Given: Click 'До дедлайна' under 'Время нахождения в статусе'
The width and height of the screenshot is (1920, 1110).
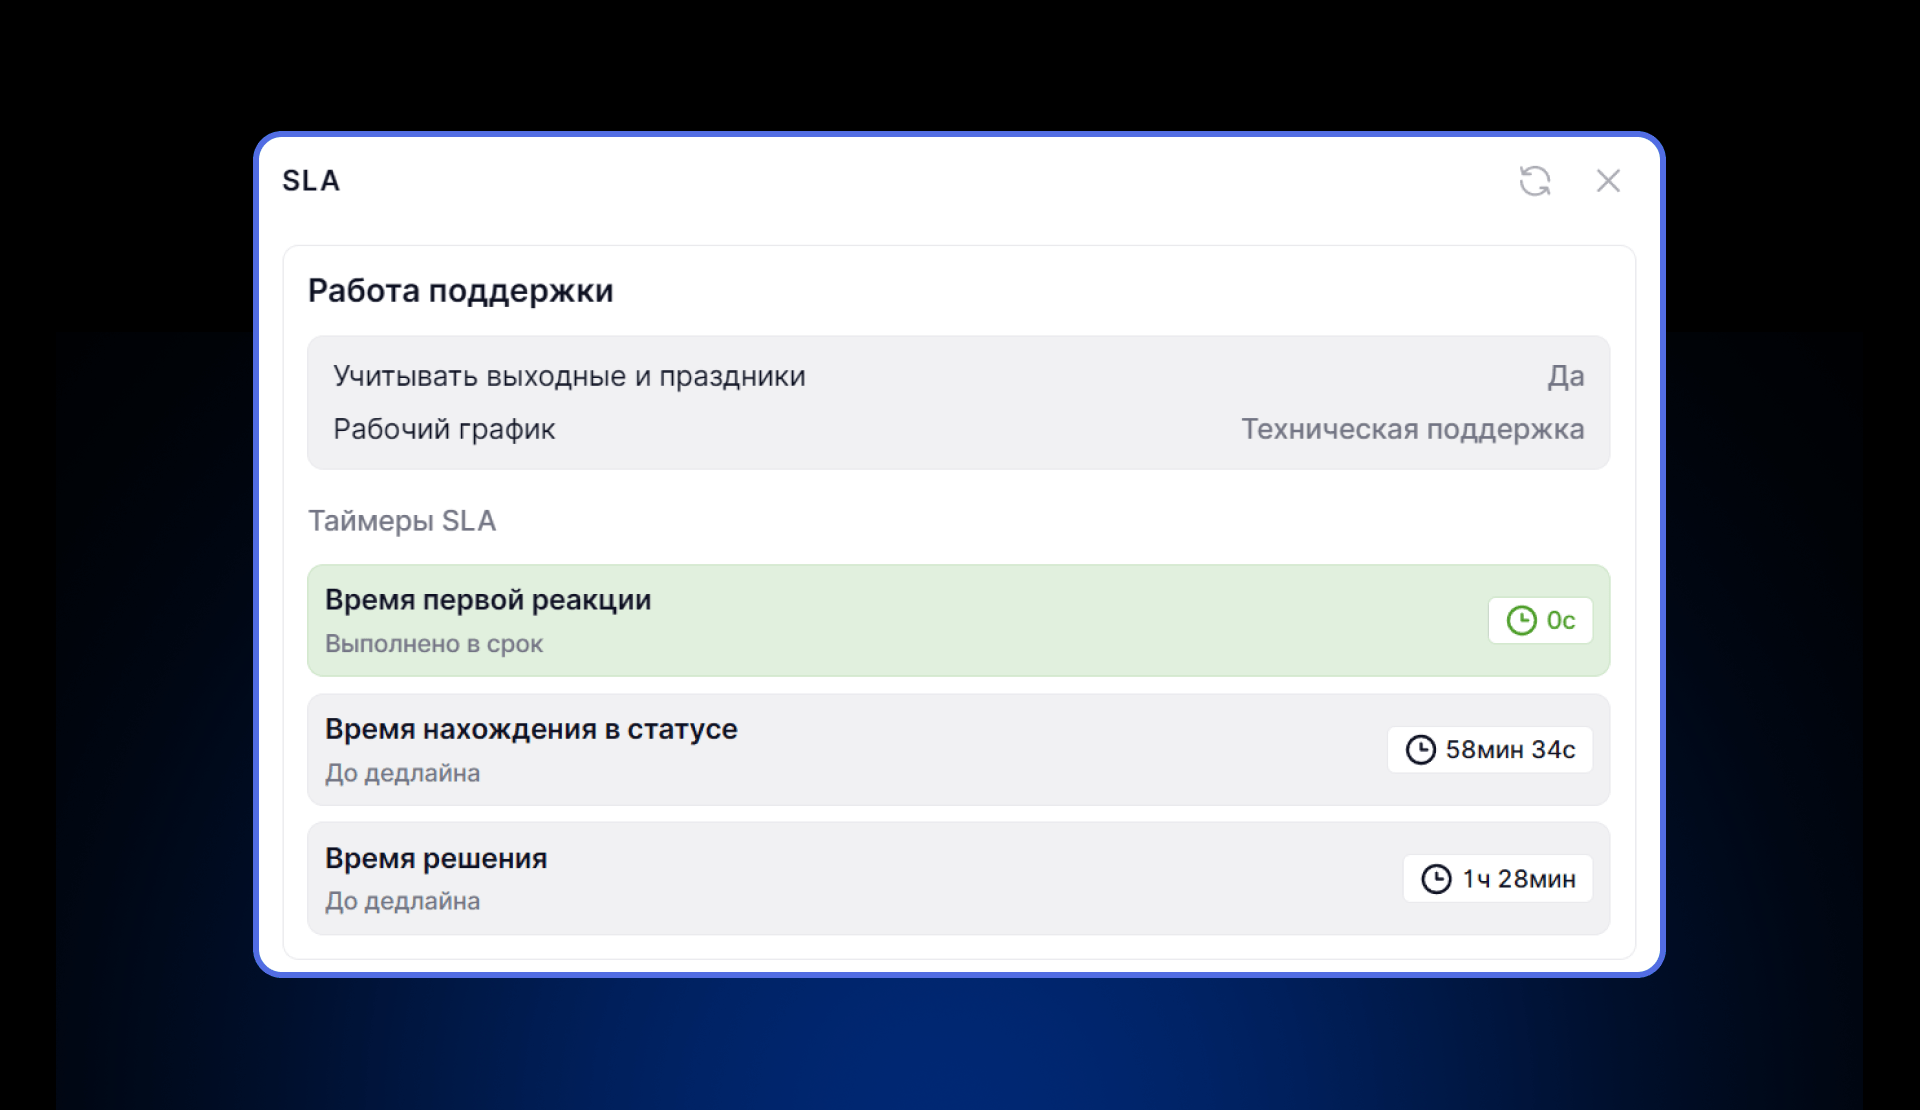Looking at the screenshot, I should [402, 773].
